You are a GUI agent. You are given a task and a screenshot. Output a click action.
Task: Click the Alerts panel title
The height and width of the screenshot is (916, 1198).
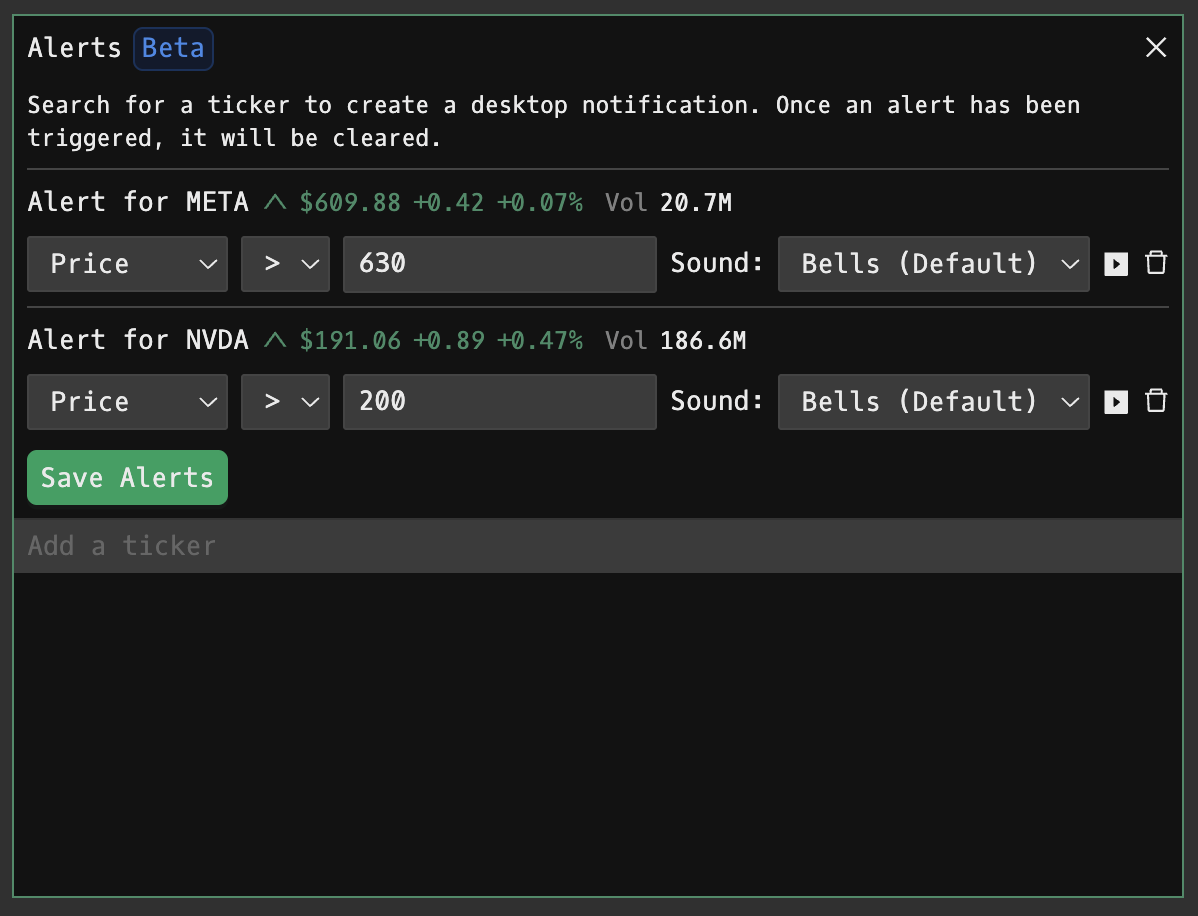coord(75,48)
